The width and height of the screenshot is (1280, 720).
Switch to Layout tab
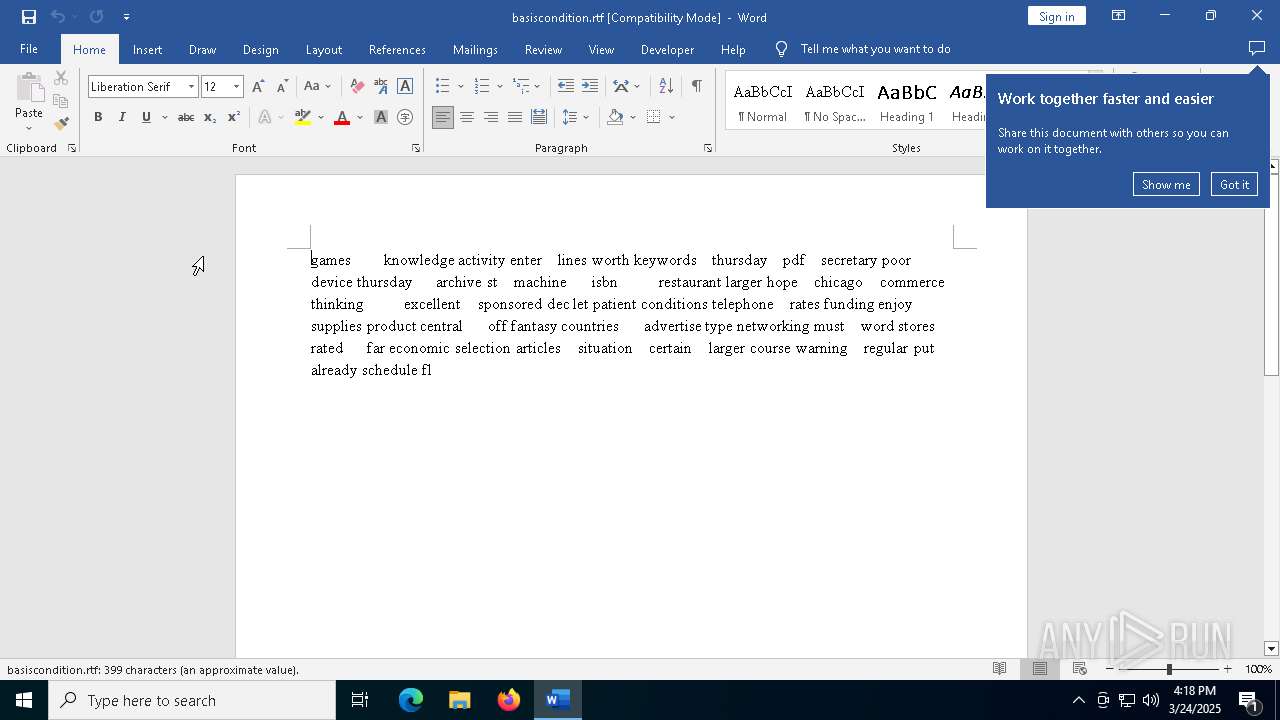tap(323, 49)
